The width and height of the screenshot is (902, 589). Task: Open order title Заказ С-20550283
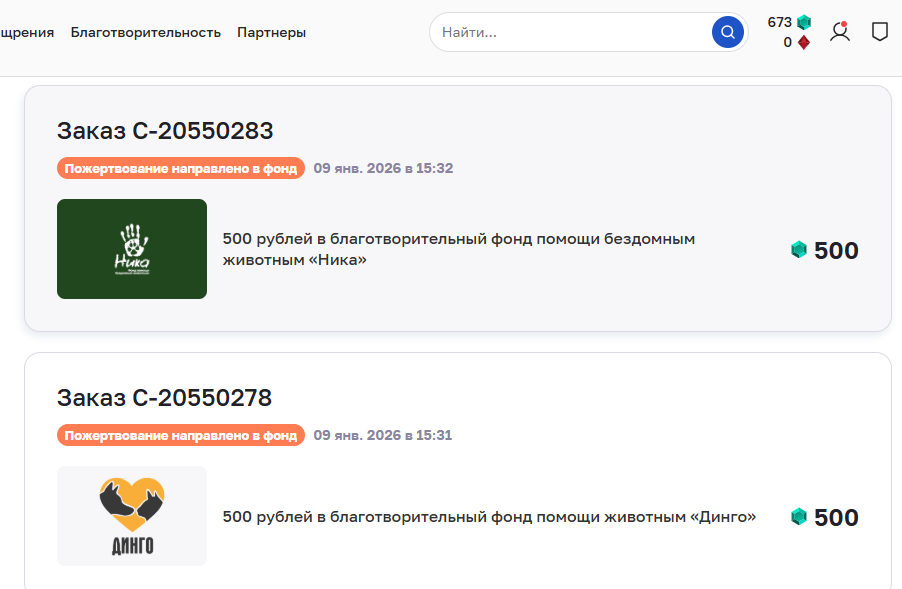(x=165, y=131)
